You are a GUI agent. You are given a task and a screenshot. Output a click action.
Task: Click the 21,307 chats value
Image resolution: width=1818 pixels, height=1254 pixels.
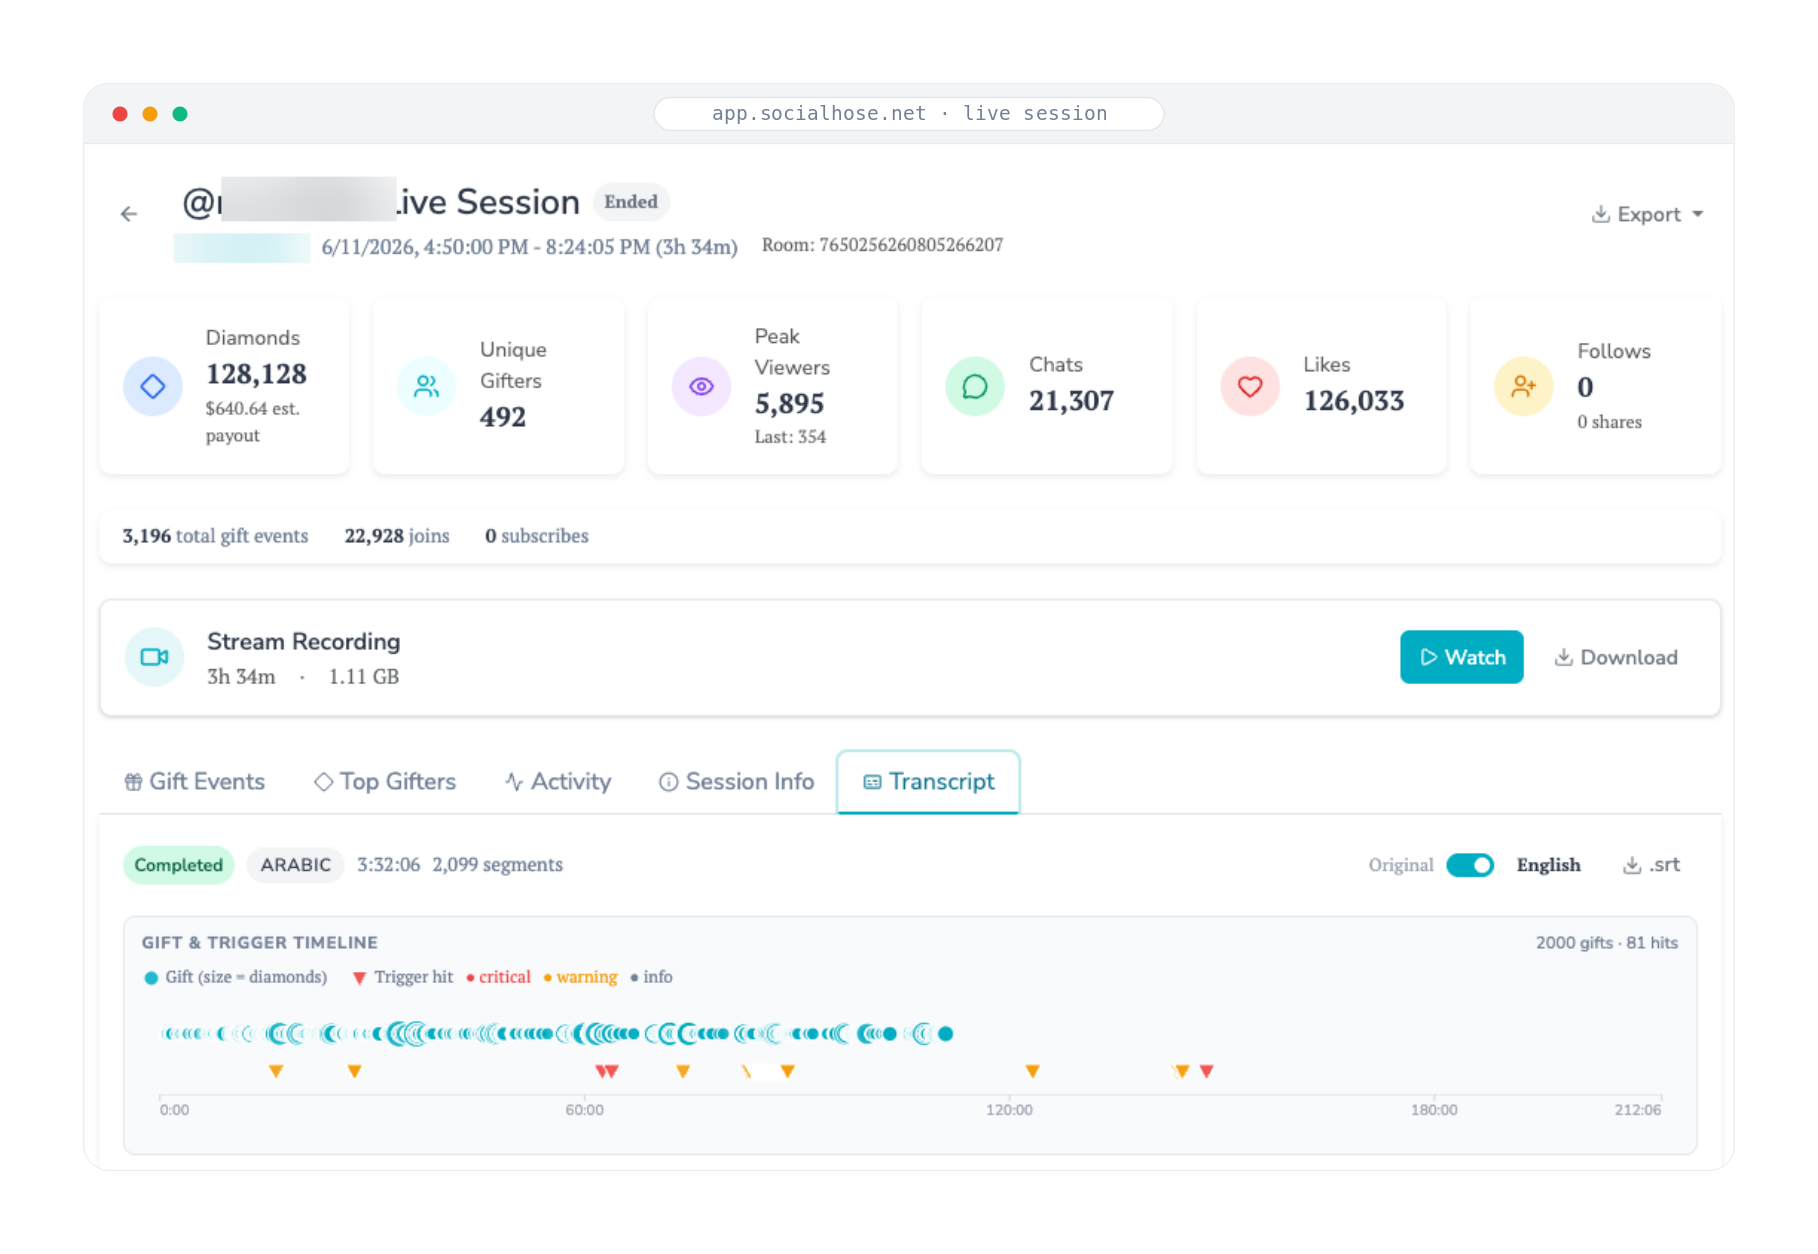(1071, 401)
